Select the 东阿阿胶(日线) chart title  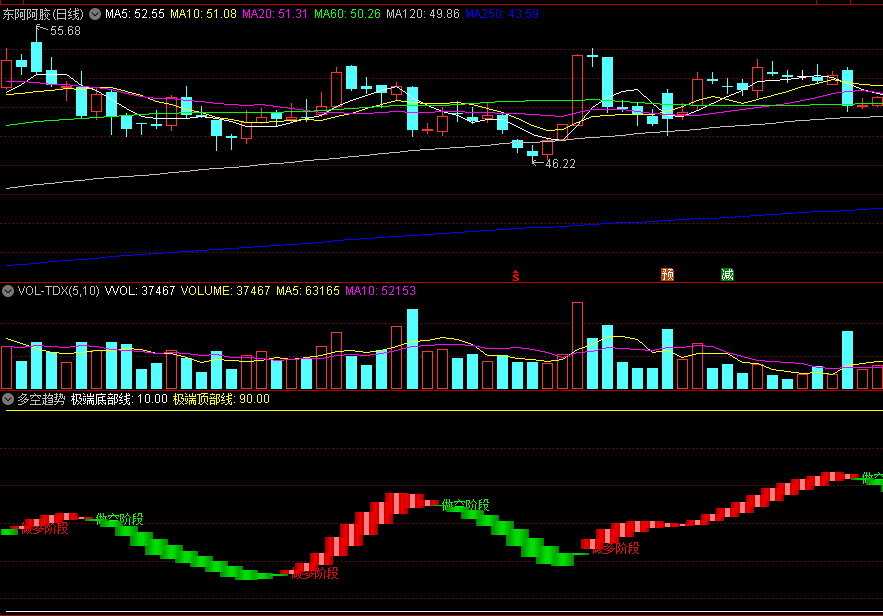coord(43,14)
